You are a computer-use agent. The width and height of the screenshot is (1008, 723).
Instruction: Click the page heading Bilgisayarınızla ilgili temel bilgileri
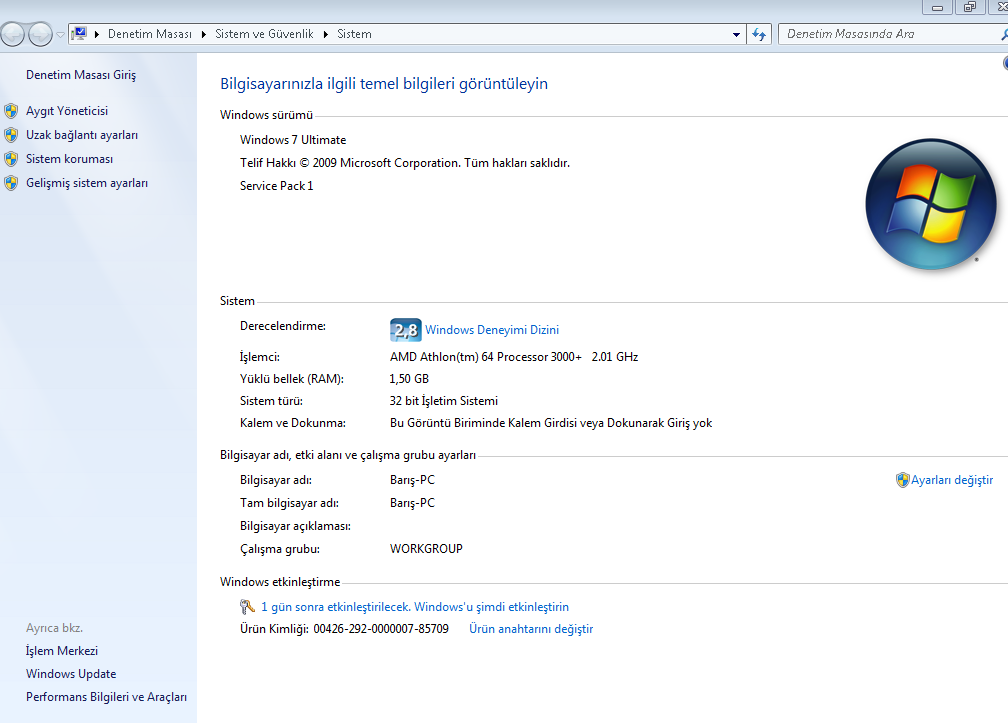pos(384,84)
